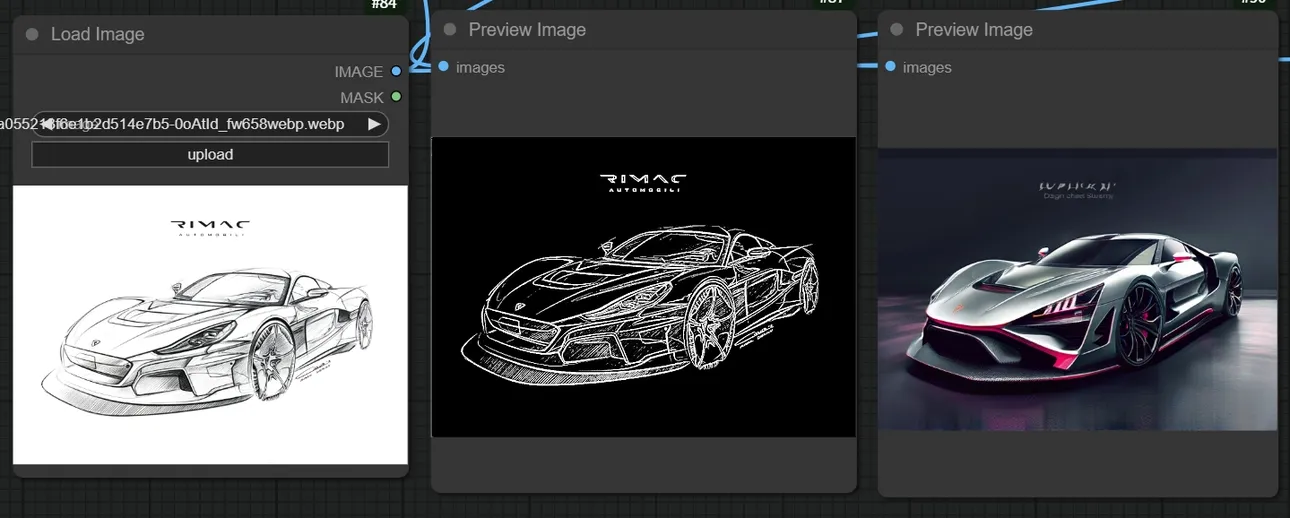
Task: Click images input port on rightmost Preview Image
Action: click(x=890, y=67)
